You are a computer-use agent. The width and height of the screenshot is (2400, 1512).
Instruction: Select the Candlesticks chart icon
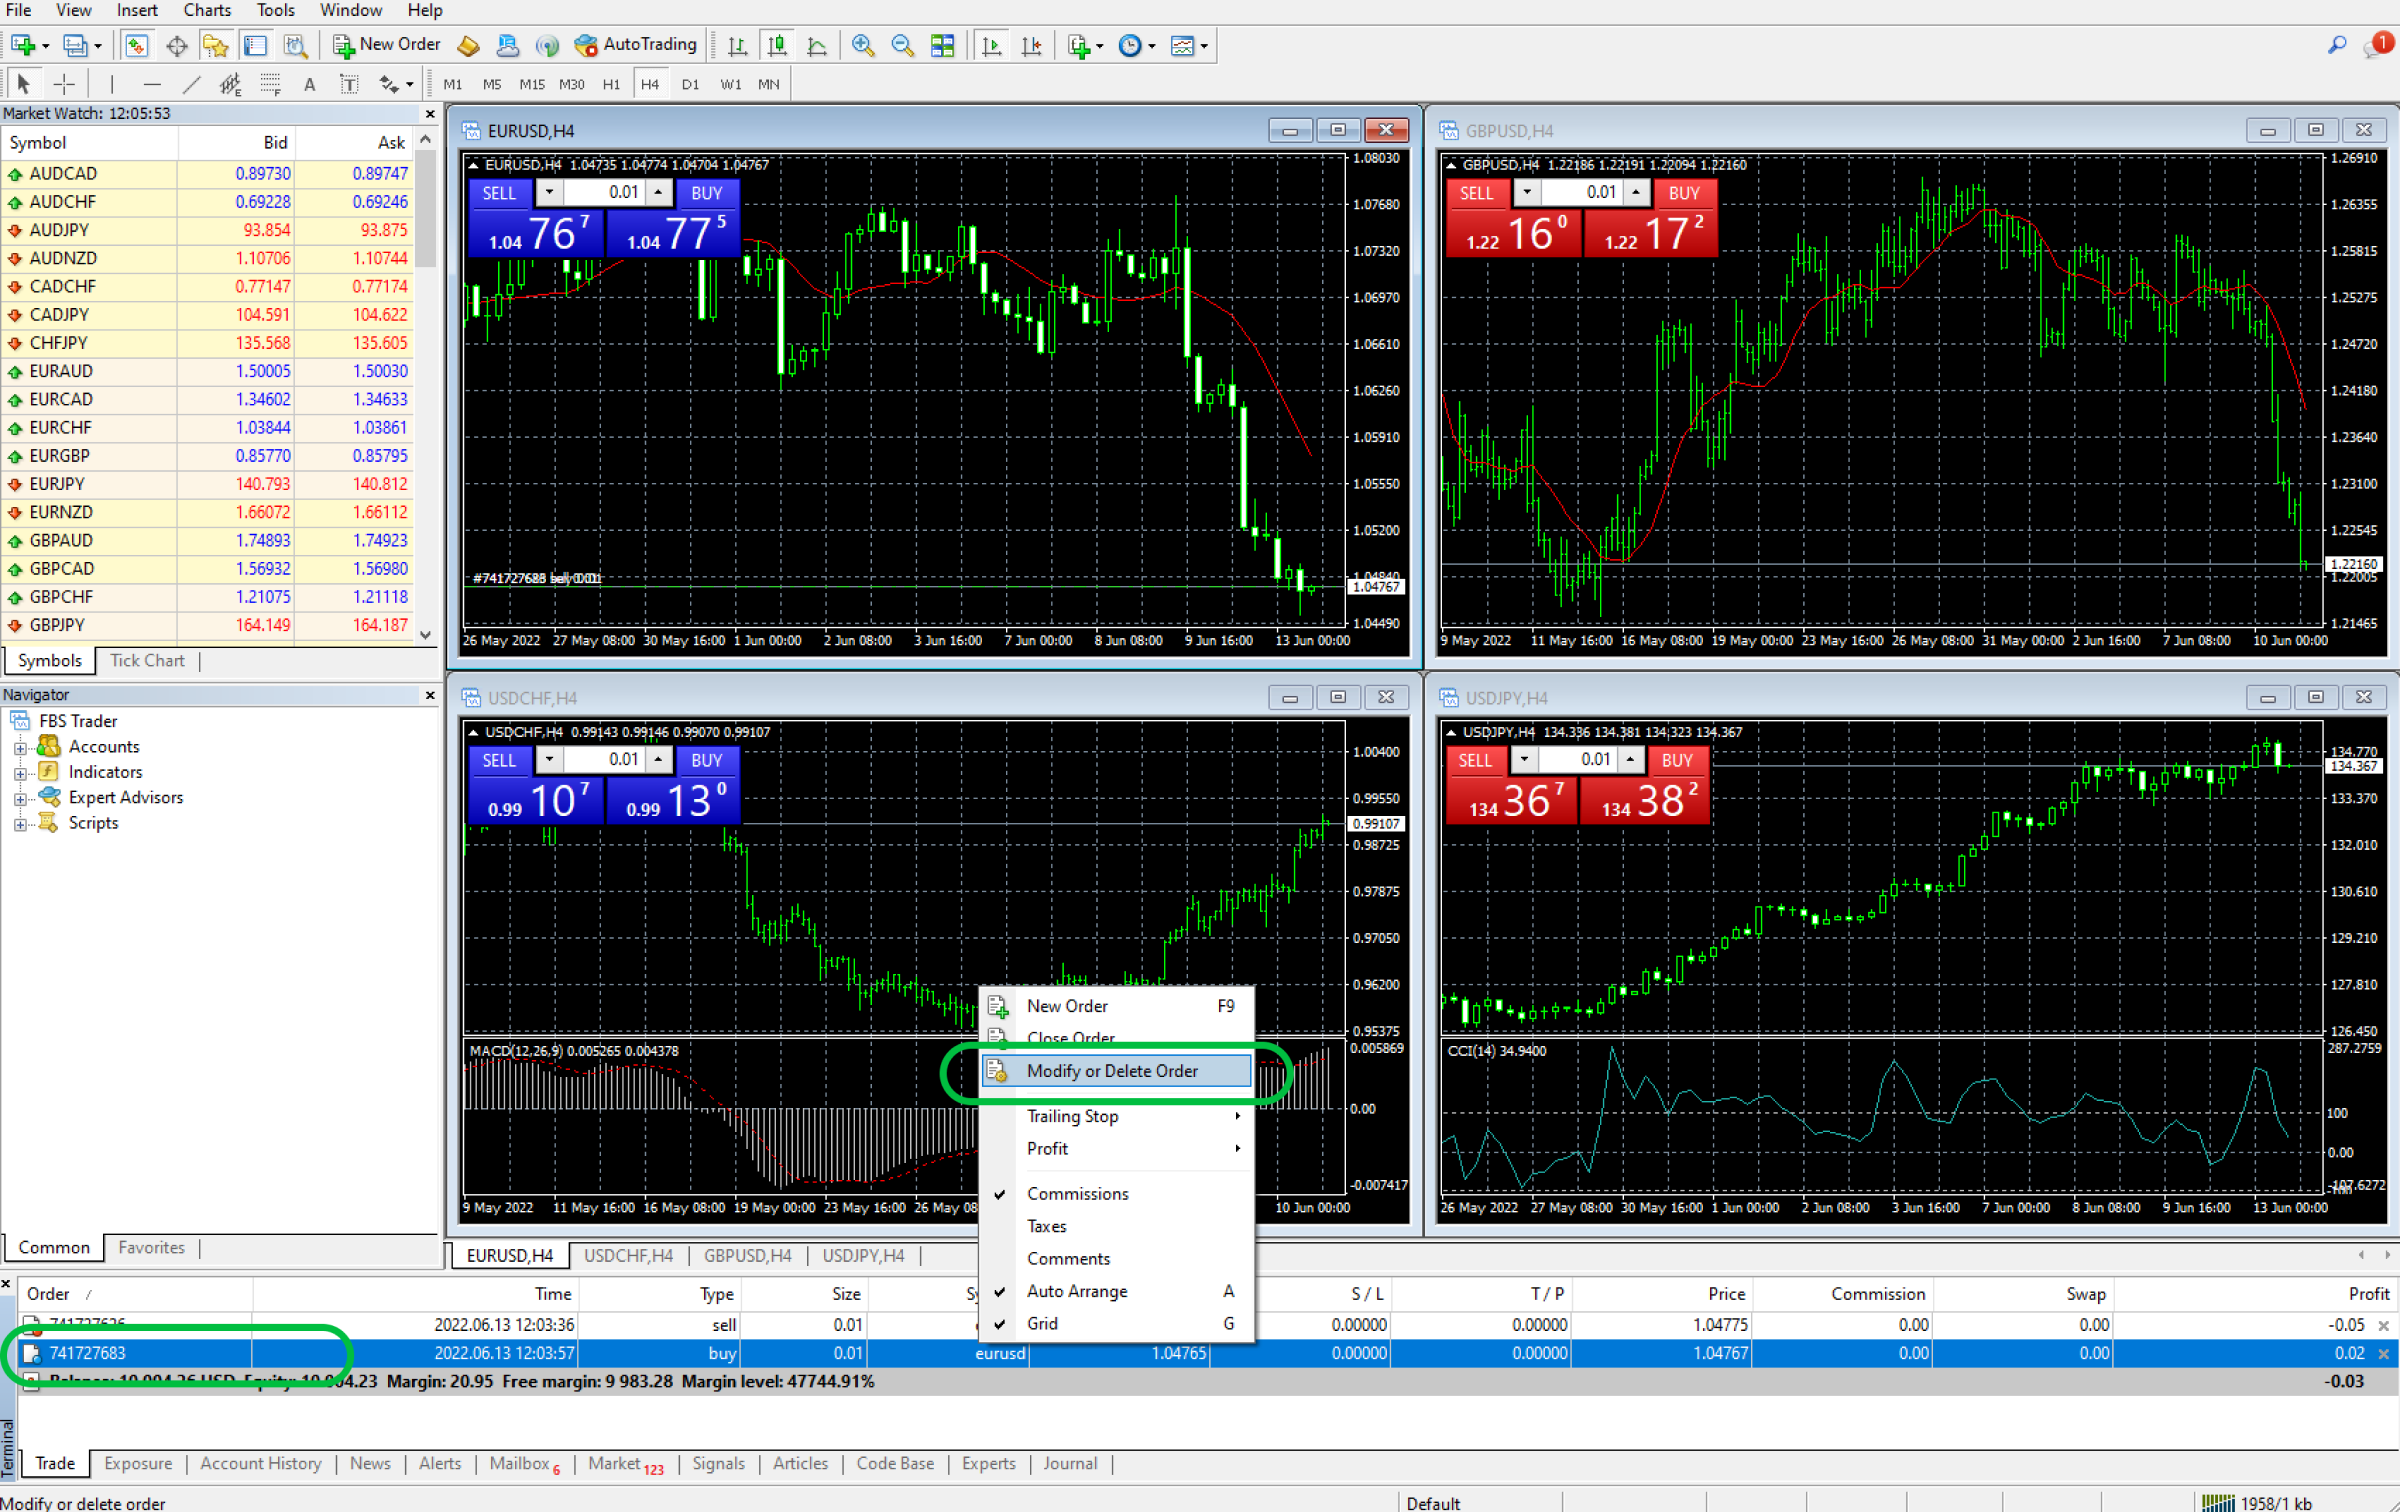(x=777, y=45)
